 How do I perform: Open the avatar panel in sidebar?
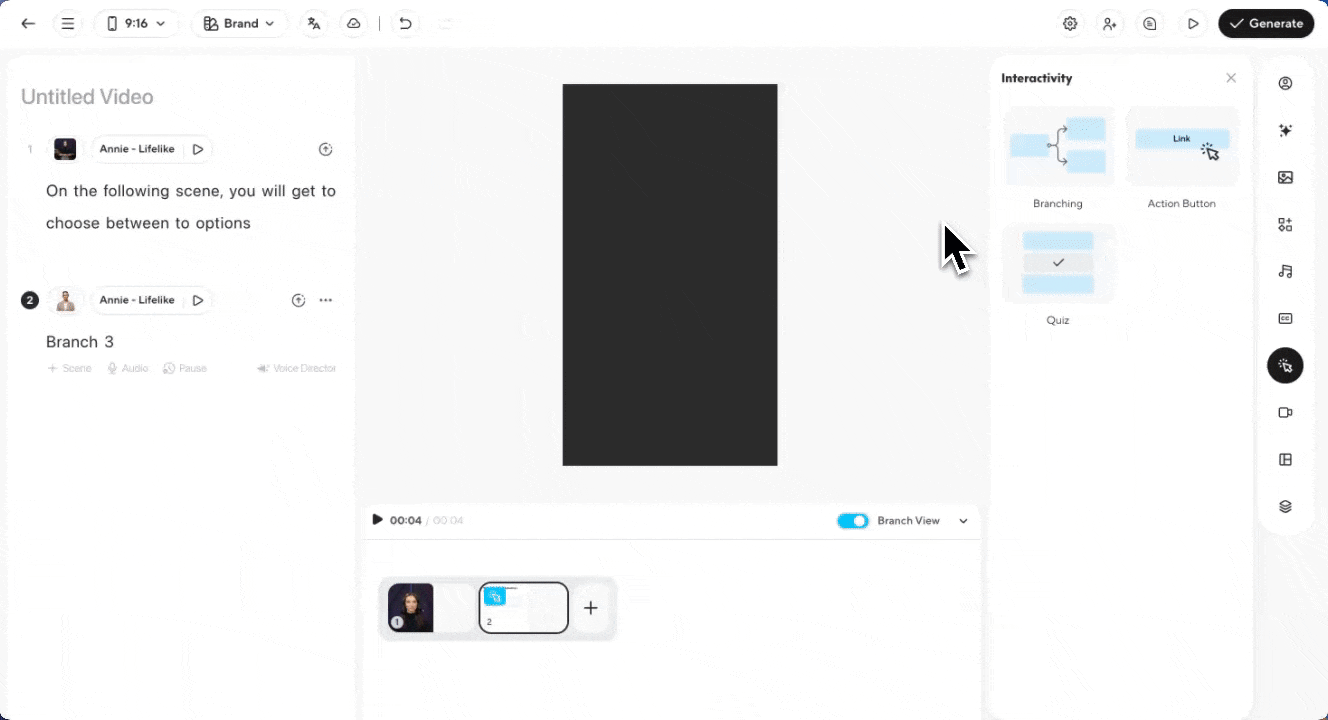pos(1285,83)
